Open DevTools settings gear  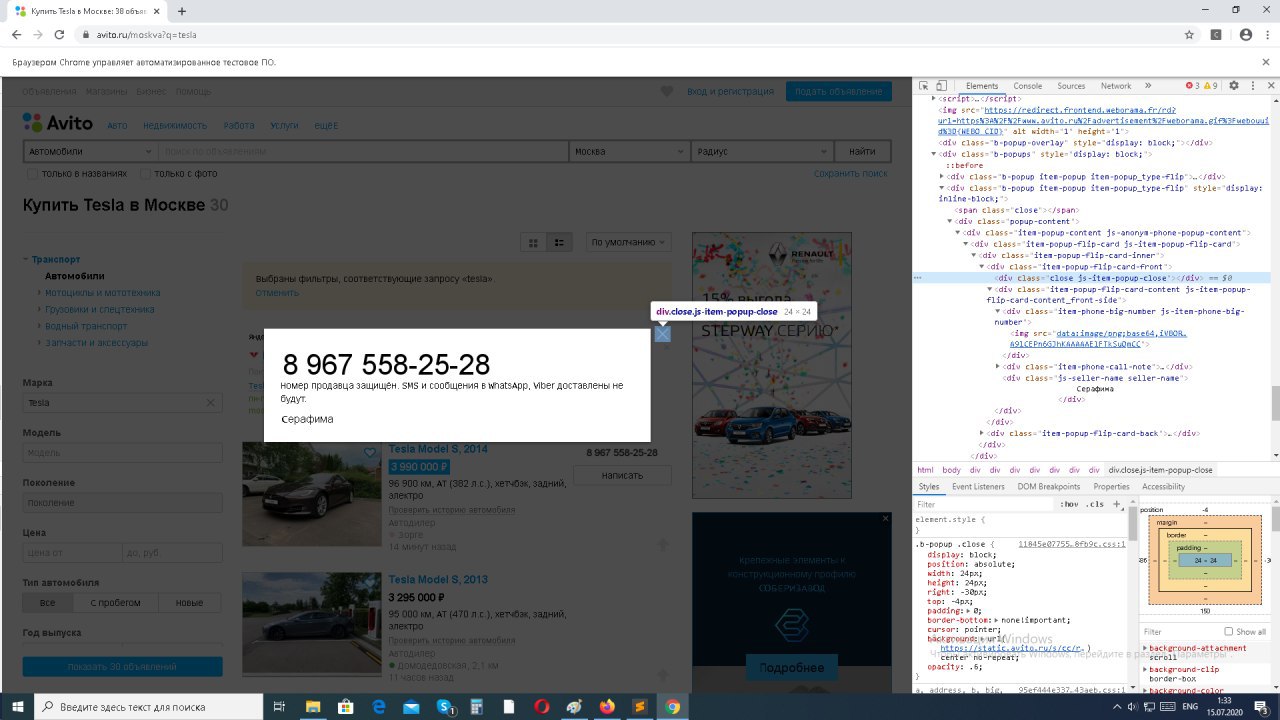(1234, 86)
